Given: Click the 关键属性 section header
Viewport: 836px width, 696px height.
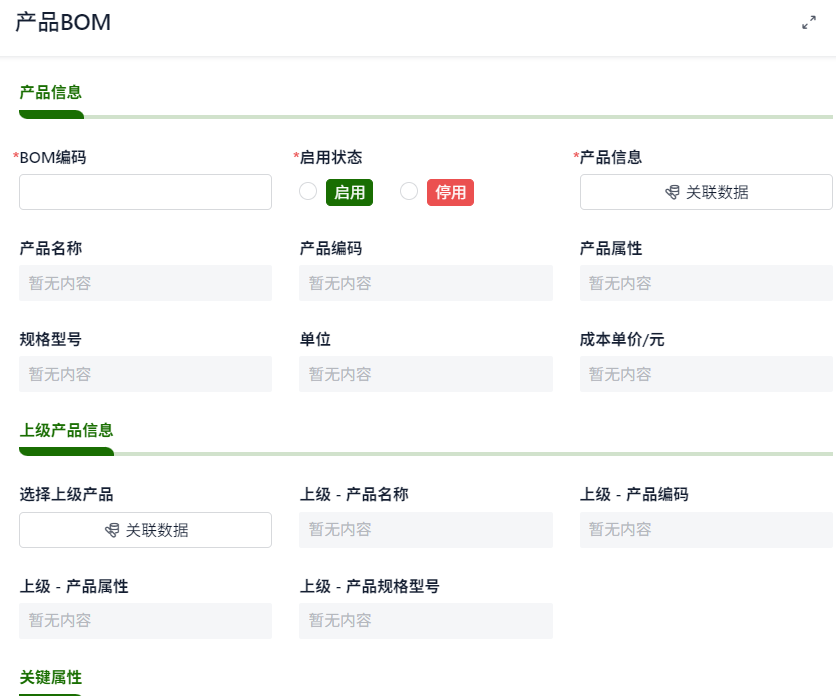Looking at the screenshot, I should point(51,677).
